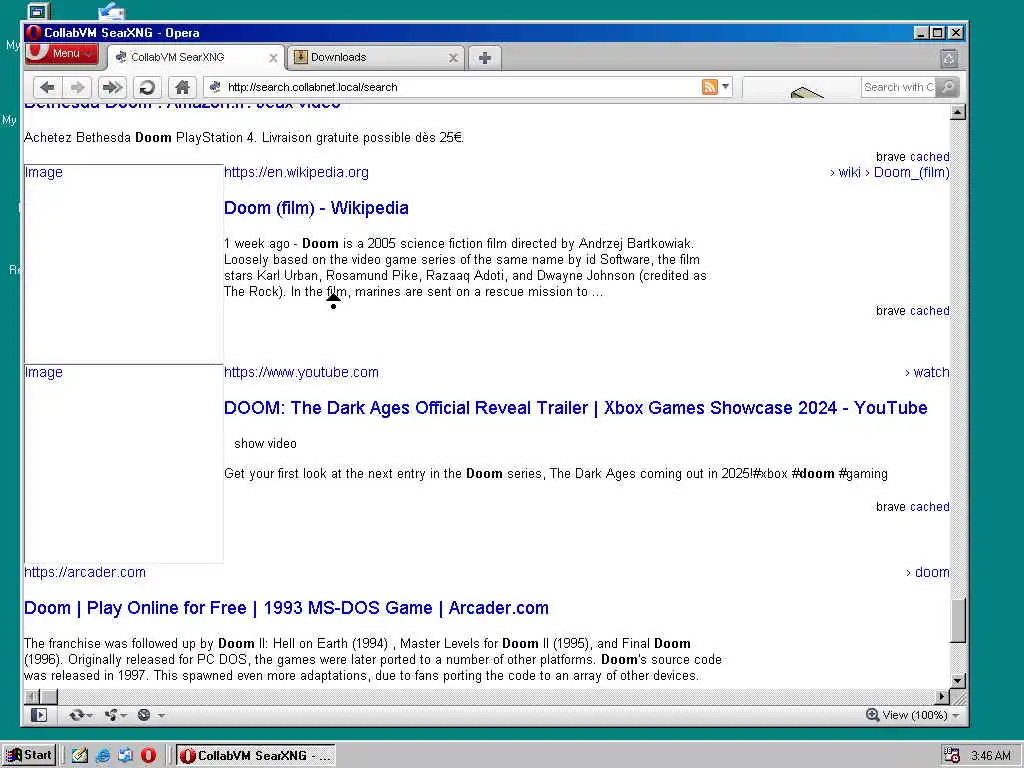Click the https://arcader.com URL link
1024x768 pixels.
pyautogui.click(x=85, y=572)
